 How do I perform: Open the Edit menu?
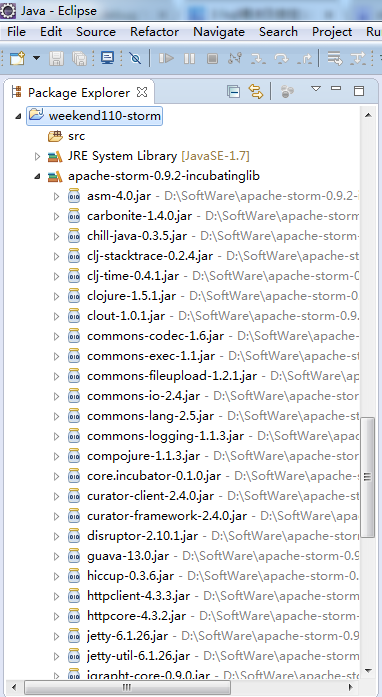pyautogui.click(x=51, y=32)
